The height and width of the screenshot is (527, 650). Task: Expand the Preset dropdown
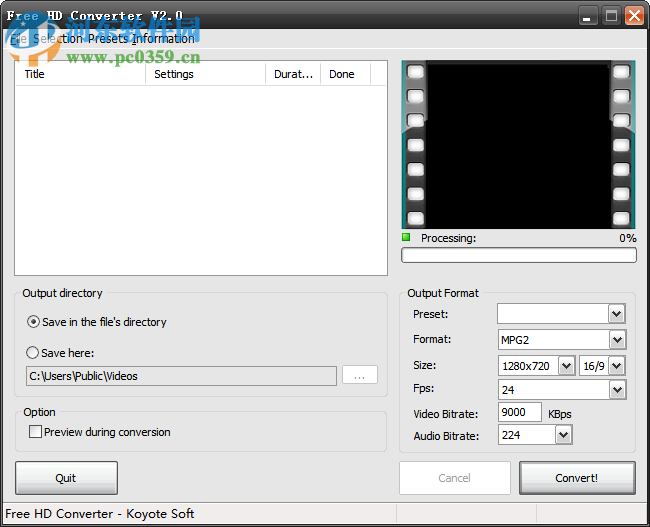click(x=616, y=314)
